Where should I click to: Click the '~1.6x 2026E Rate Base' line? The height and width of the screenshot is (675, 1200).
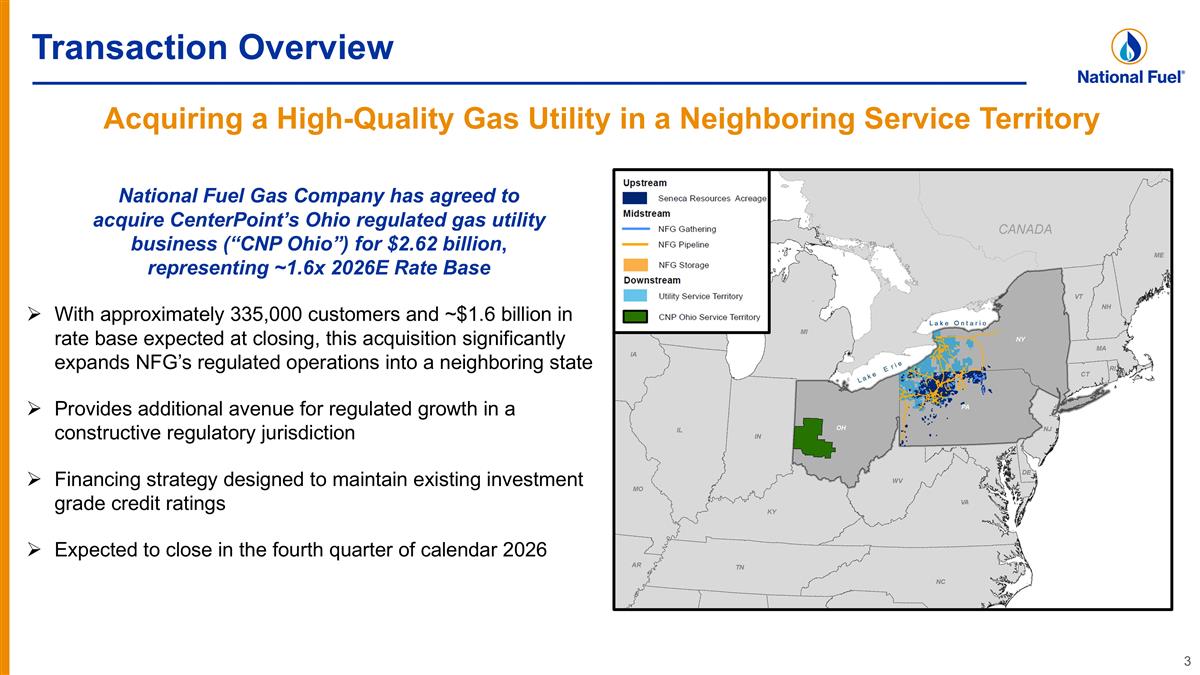(x=319, y=268)
